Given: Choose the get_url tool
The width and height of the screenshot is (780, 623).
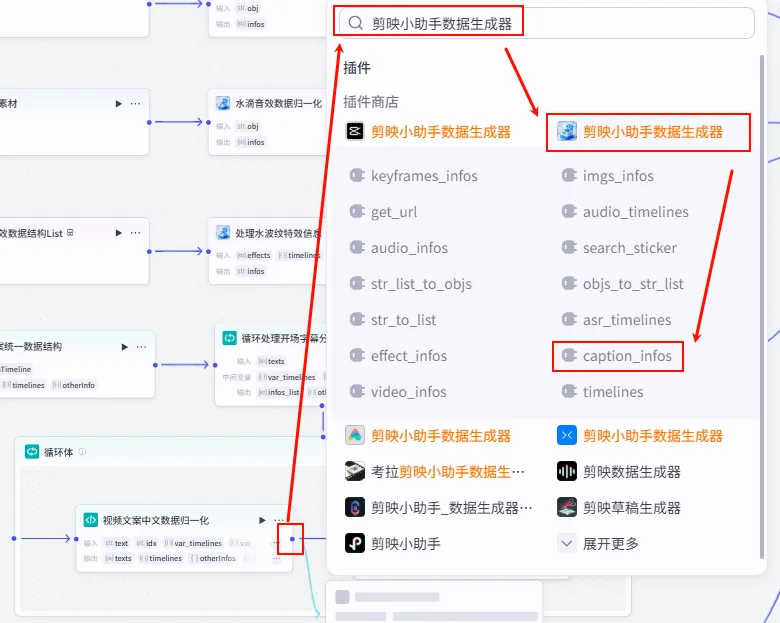Looking at the screenshot, I should (384, 212).
